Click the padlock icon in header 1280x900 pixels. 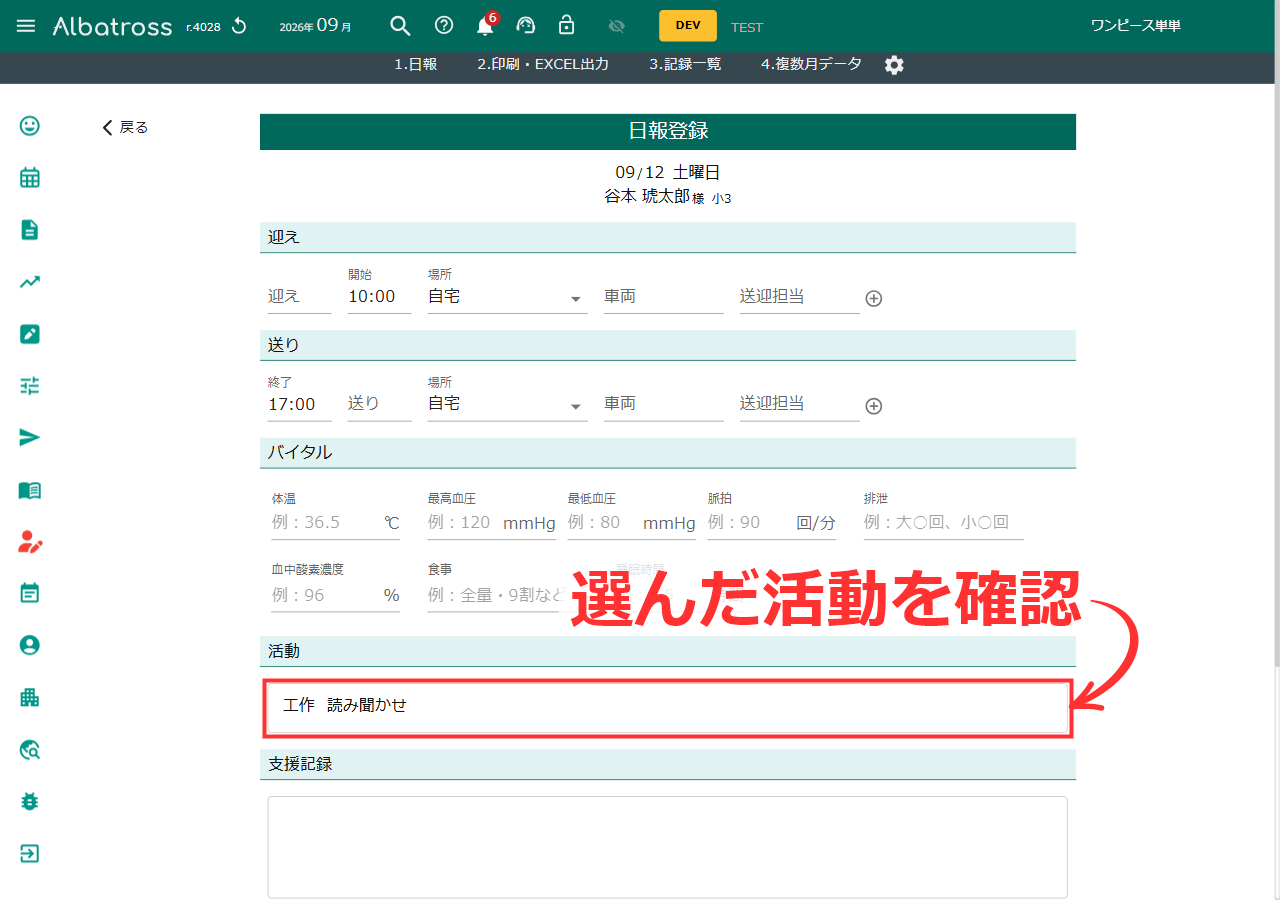tap(566, 26)
